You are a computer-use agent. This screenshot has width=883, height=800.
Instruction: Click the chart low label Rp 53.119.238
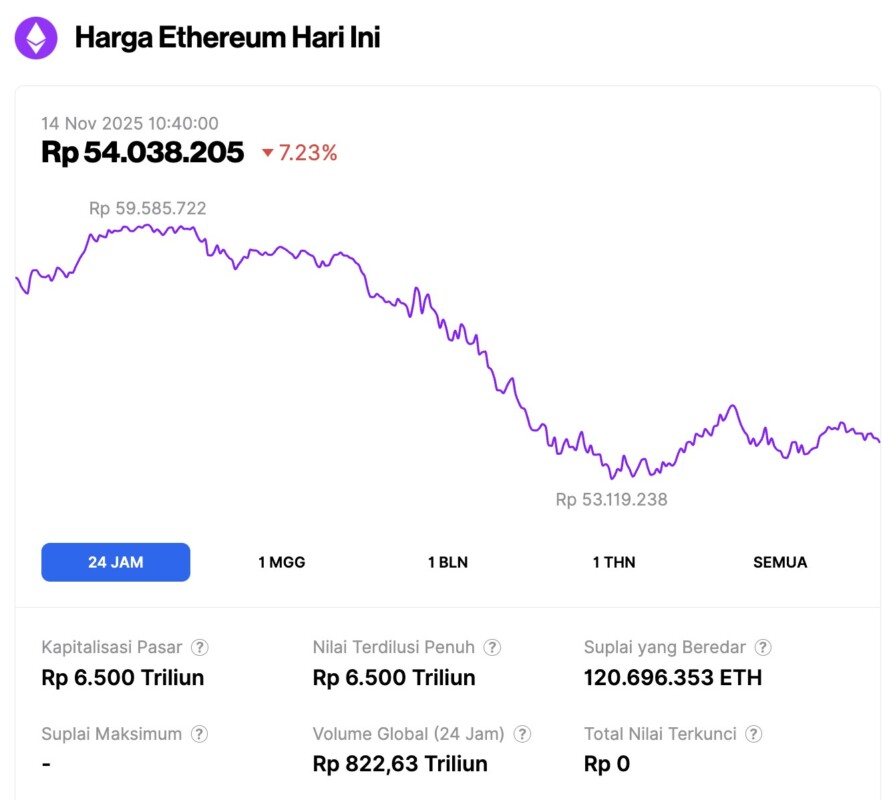(611, 499)
